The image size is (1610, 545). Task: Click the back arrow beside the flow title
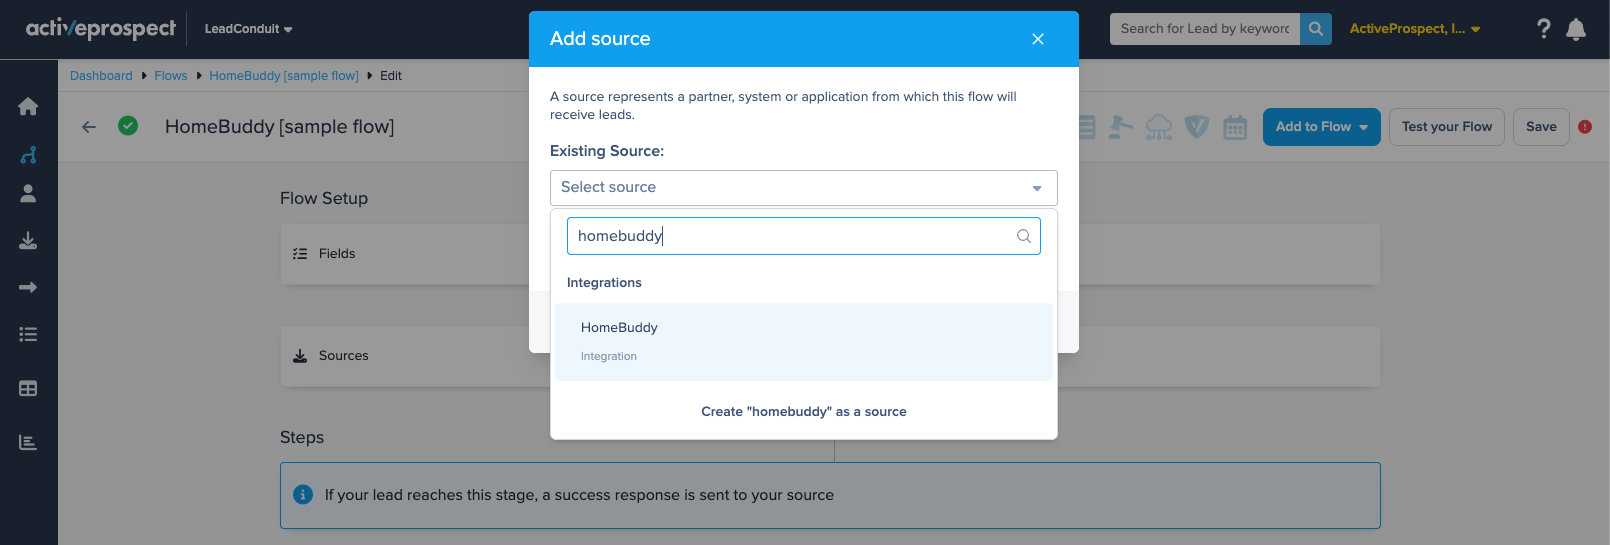[89, 126]
